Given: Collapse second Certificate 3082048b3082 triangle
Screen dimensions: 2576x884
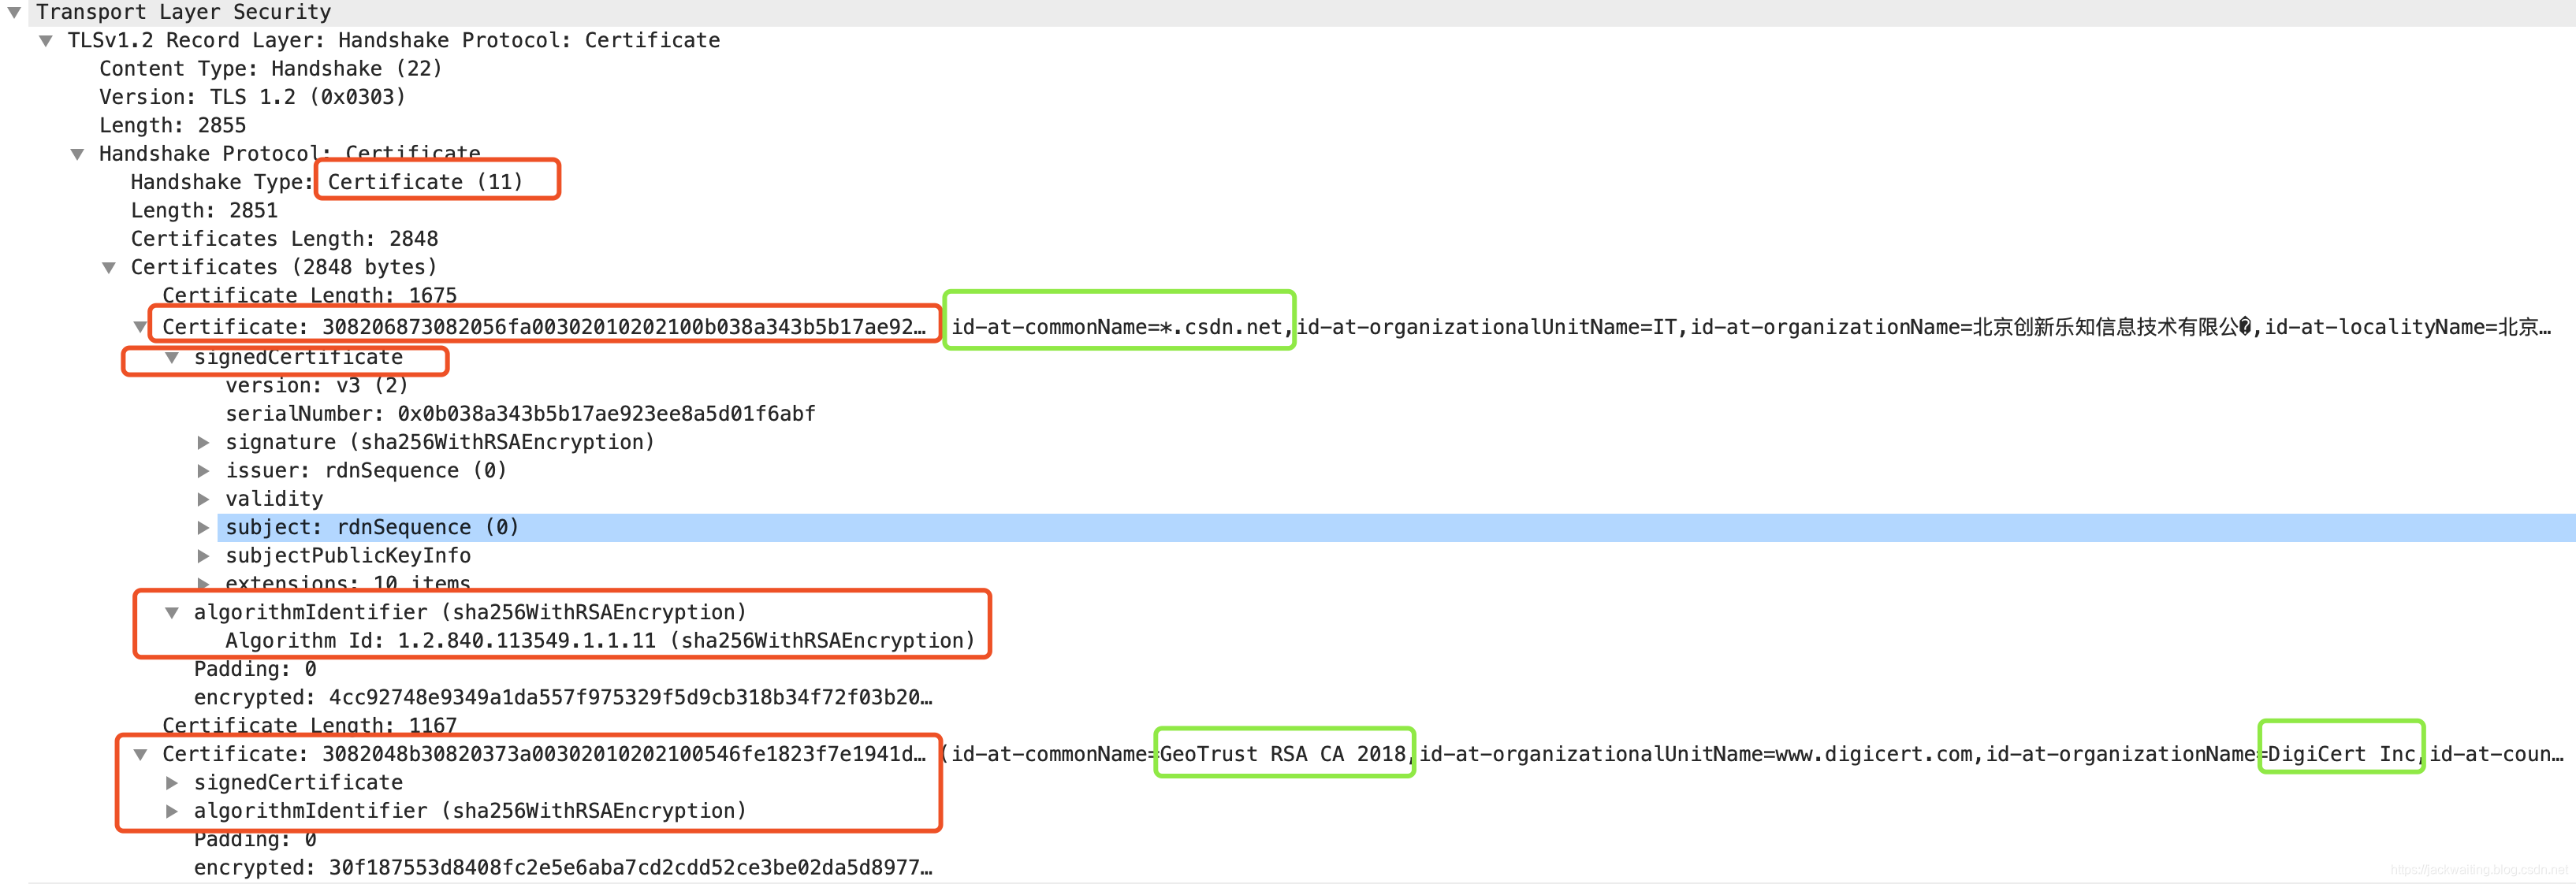Looking at the screenshot, I should [140, 755].
